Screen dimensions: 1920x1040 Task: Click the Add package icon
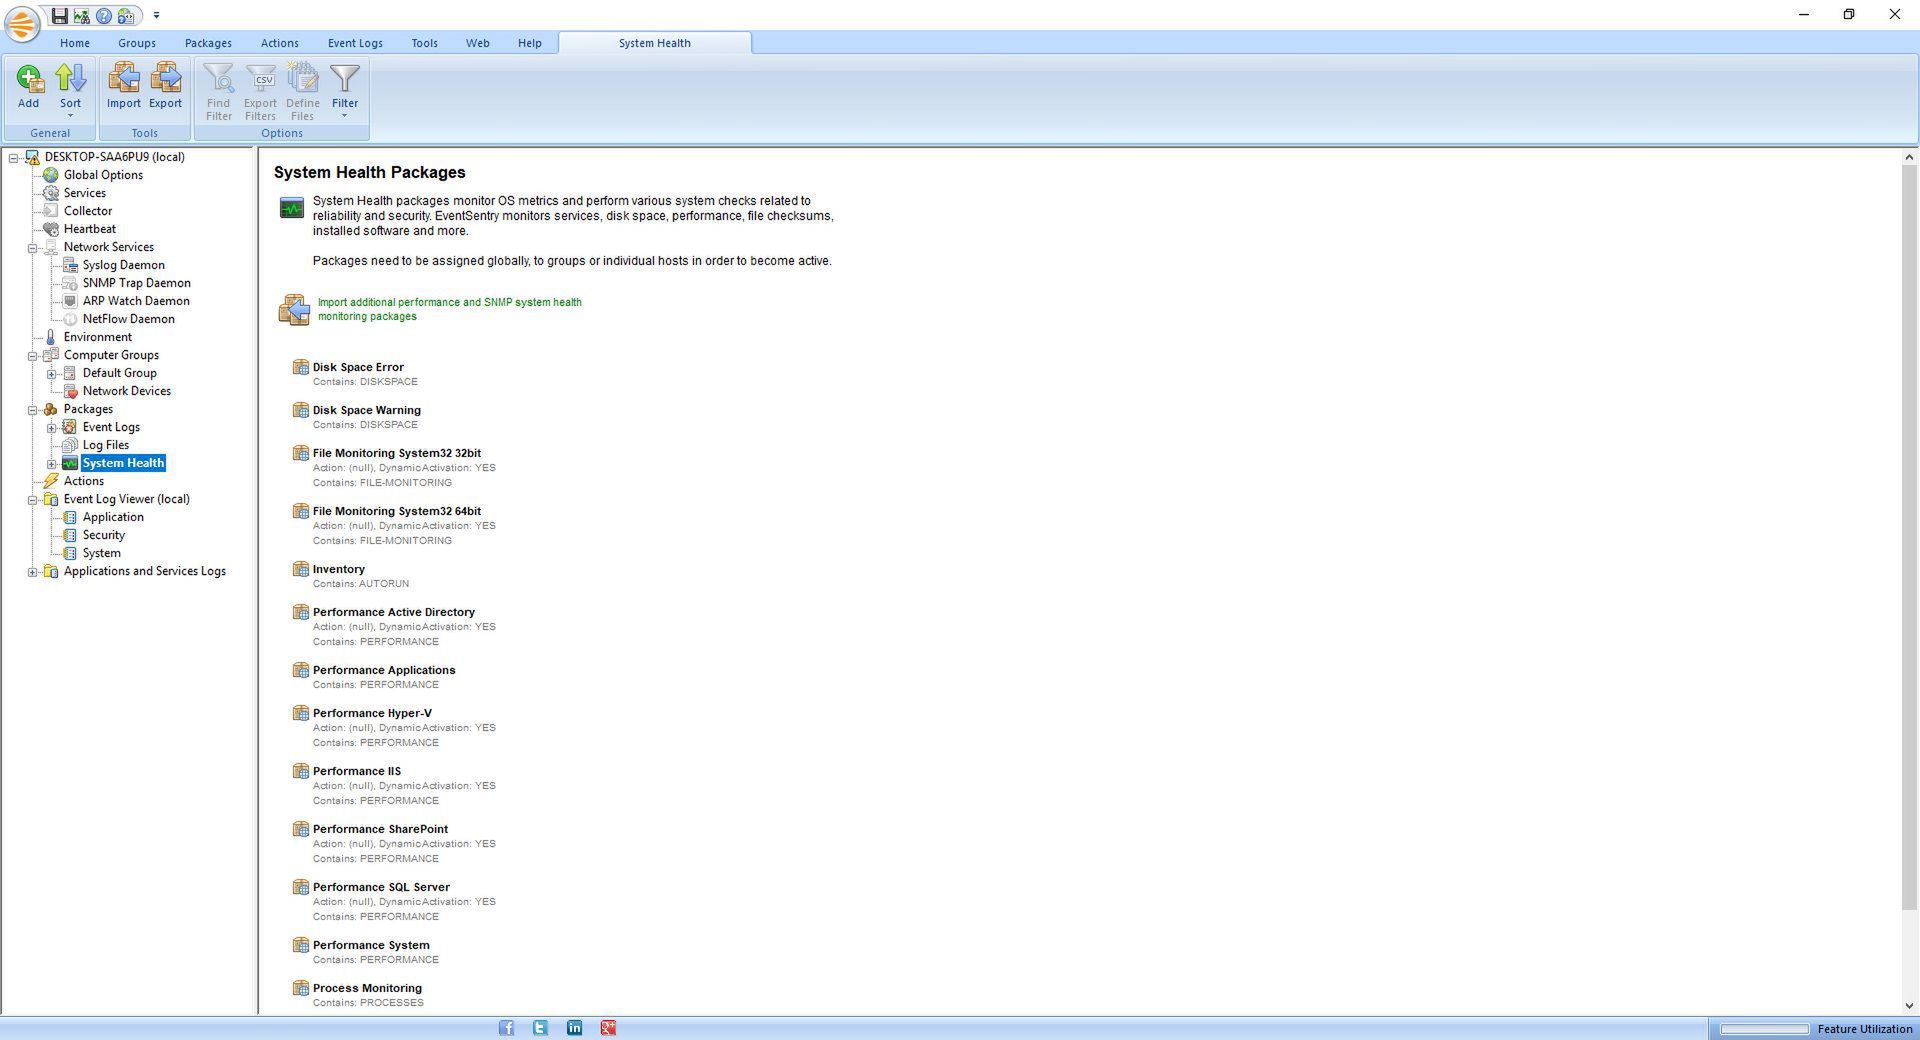[x=28, y=86]
